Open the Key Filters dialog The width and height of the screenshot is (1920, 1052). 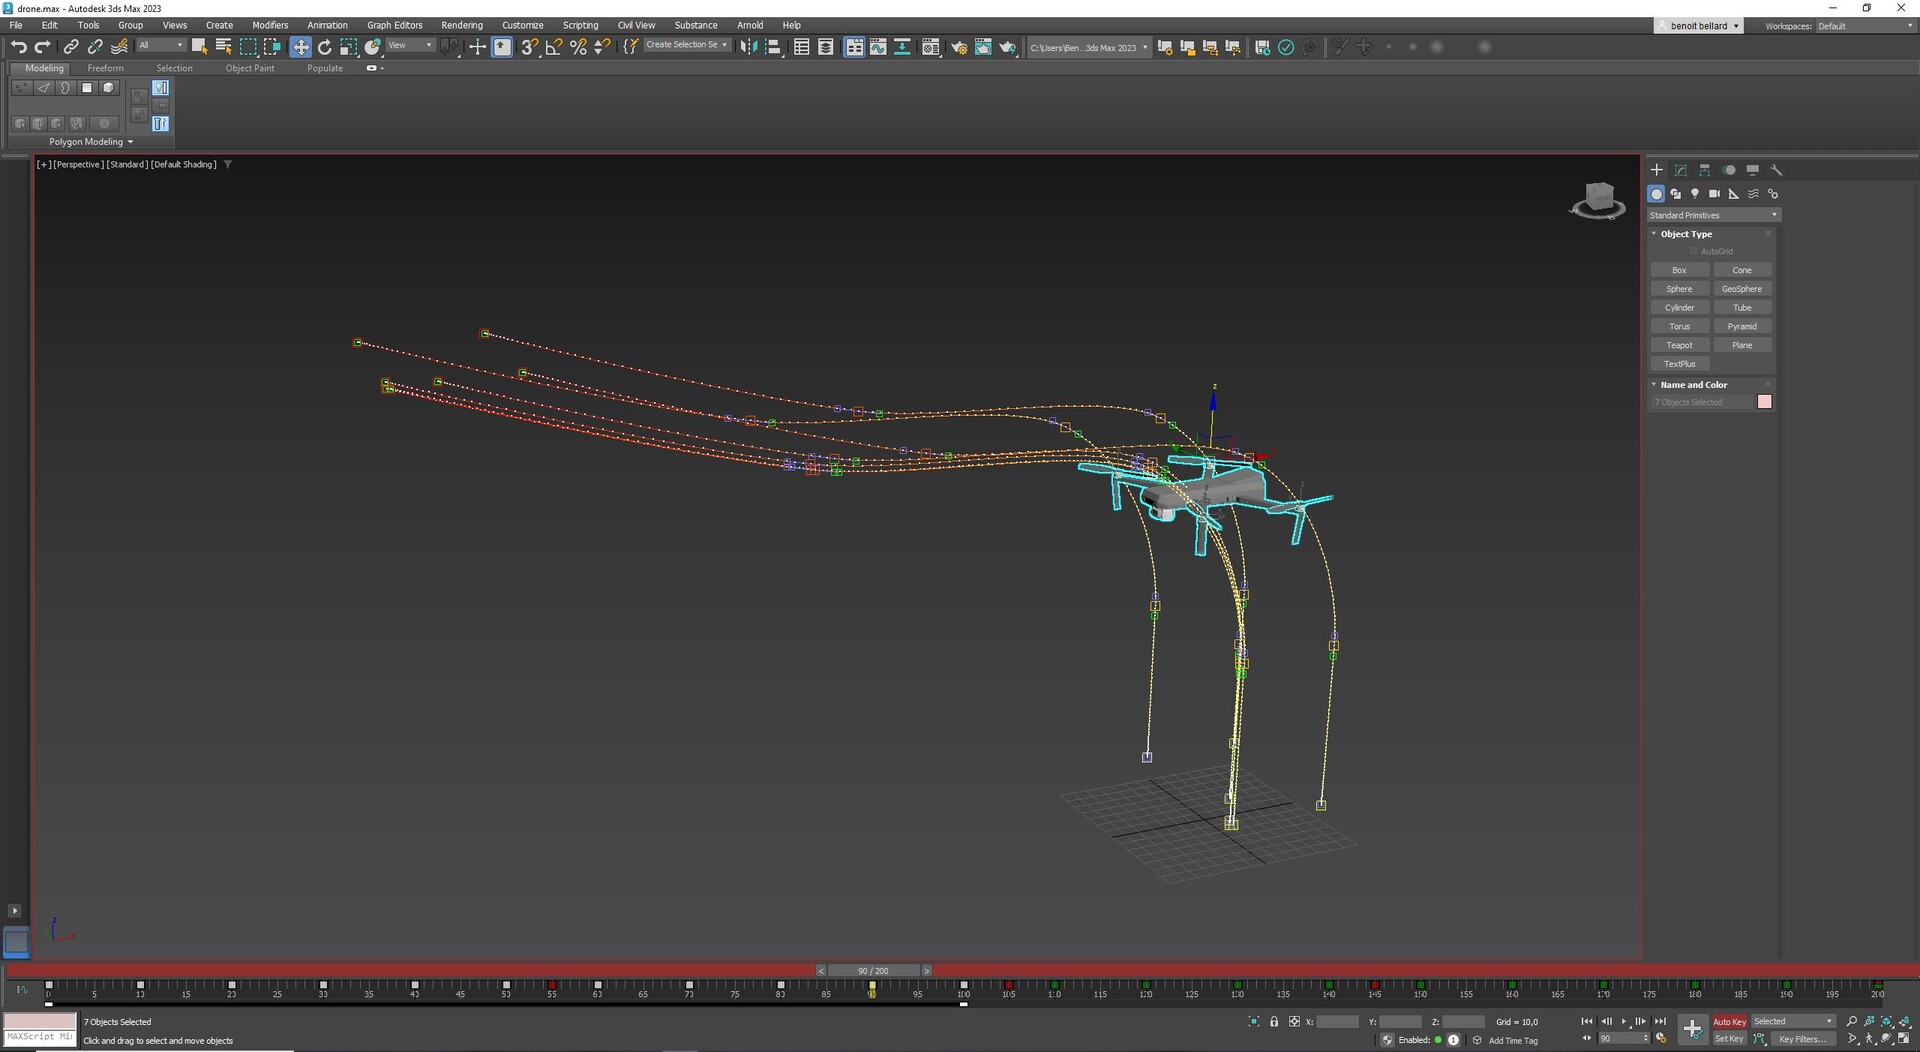[x=1801, y=1039]
